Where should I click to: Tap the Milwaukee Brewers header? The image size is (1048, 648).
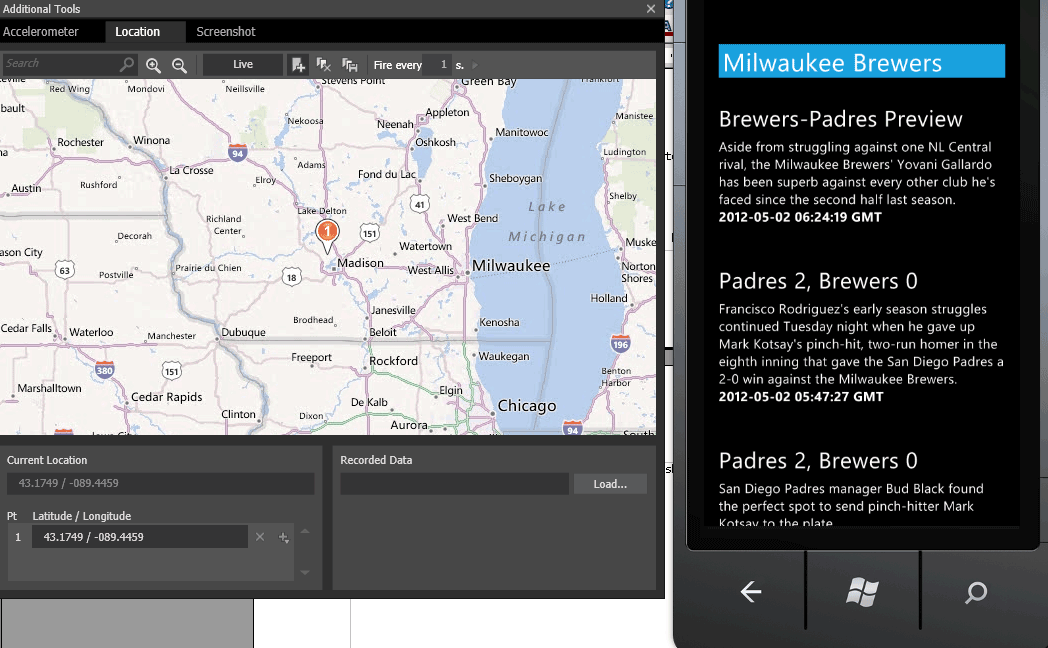(862, 61)
